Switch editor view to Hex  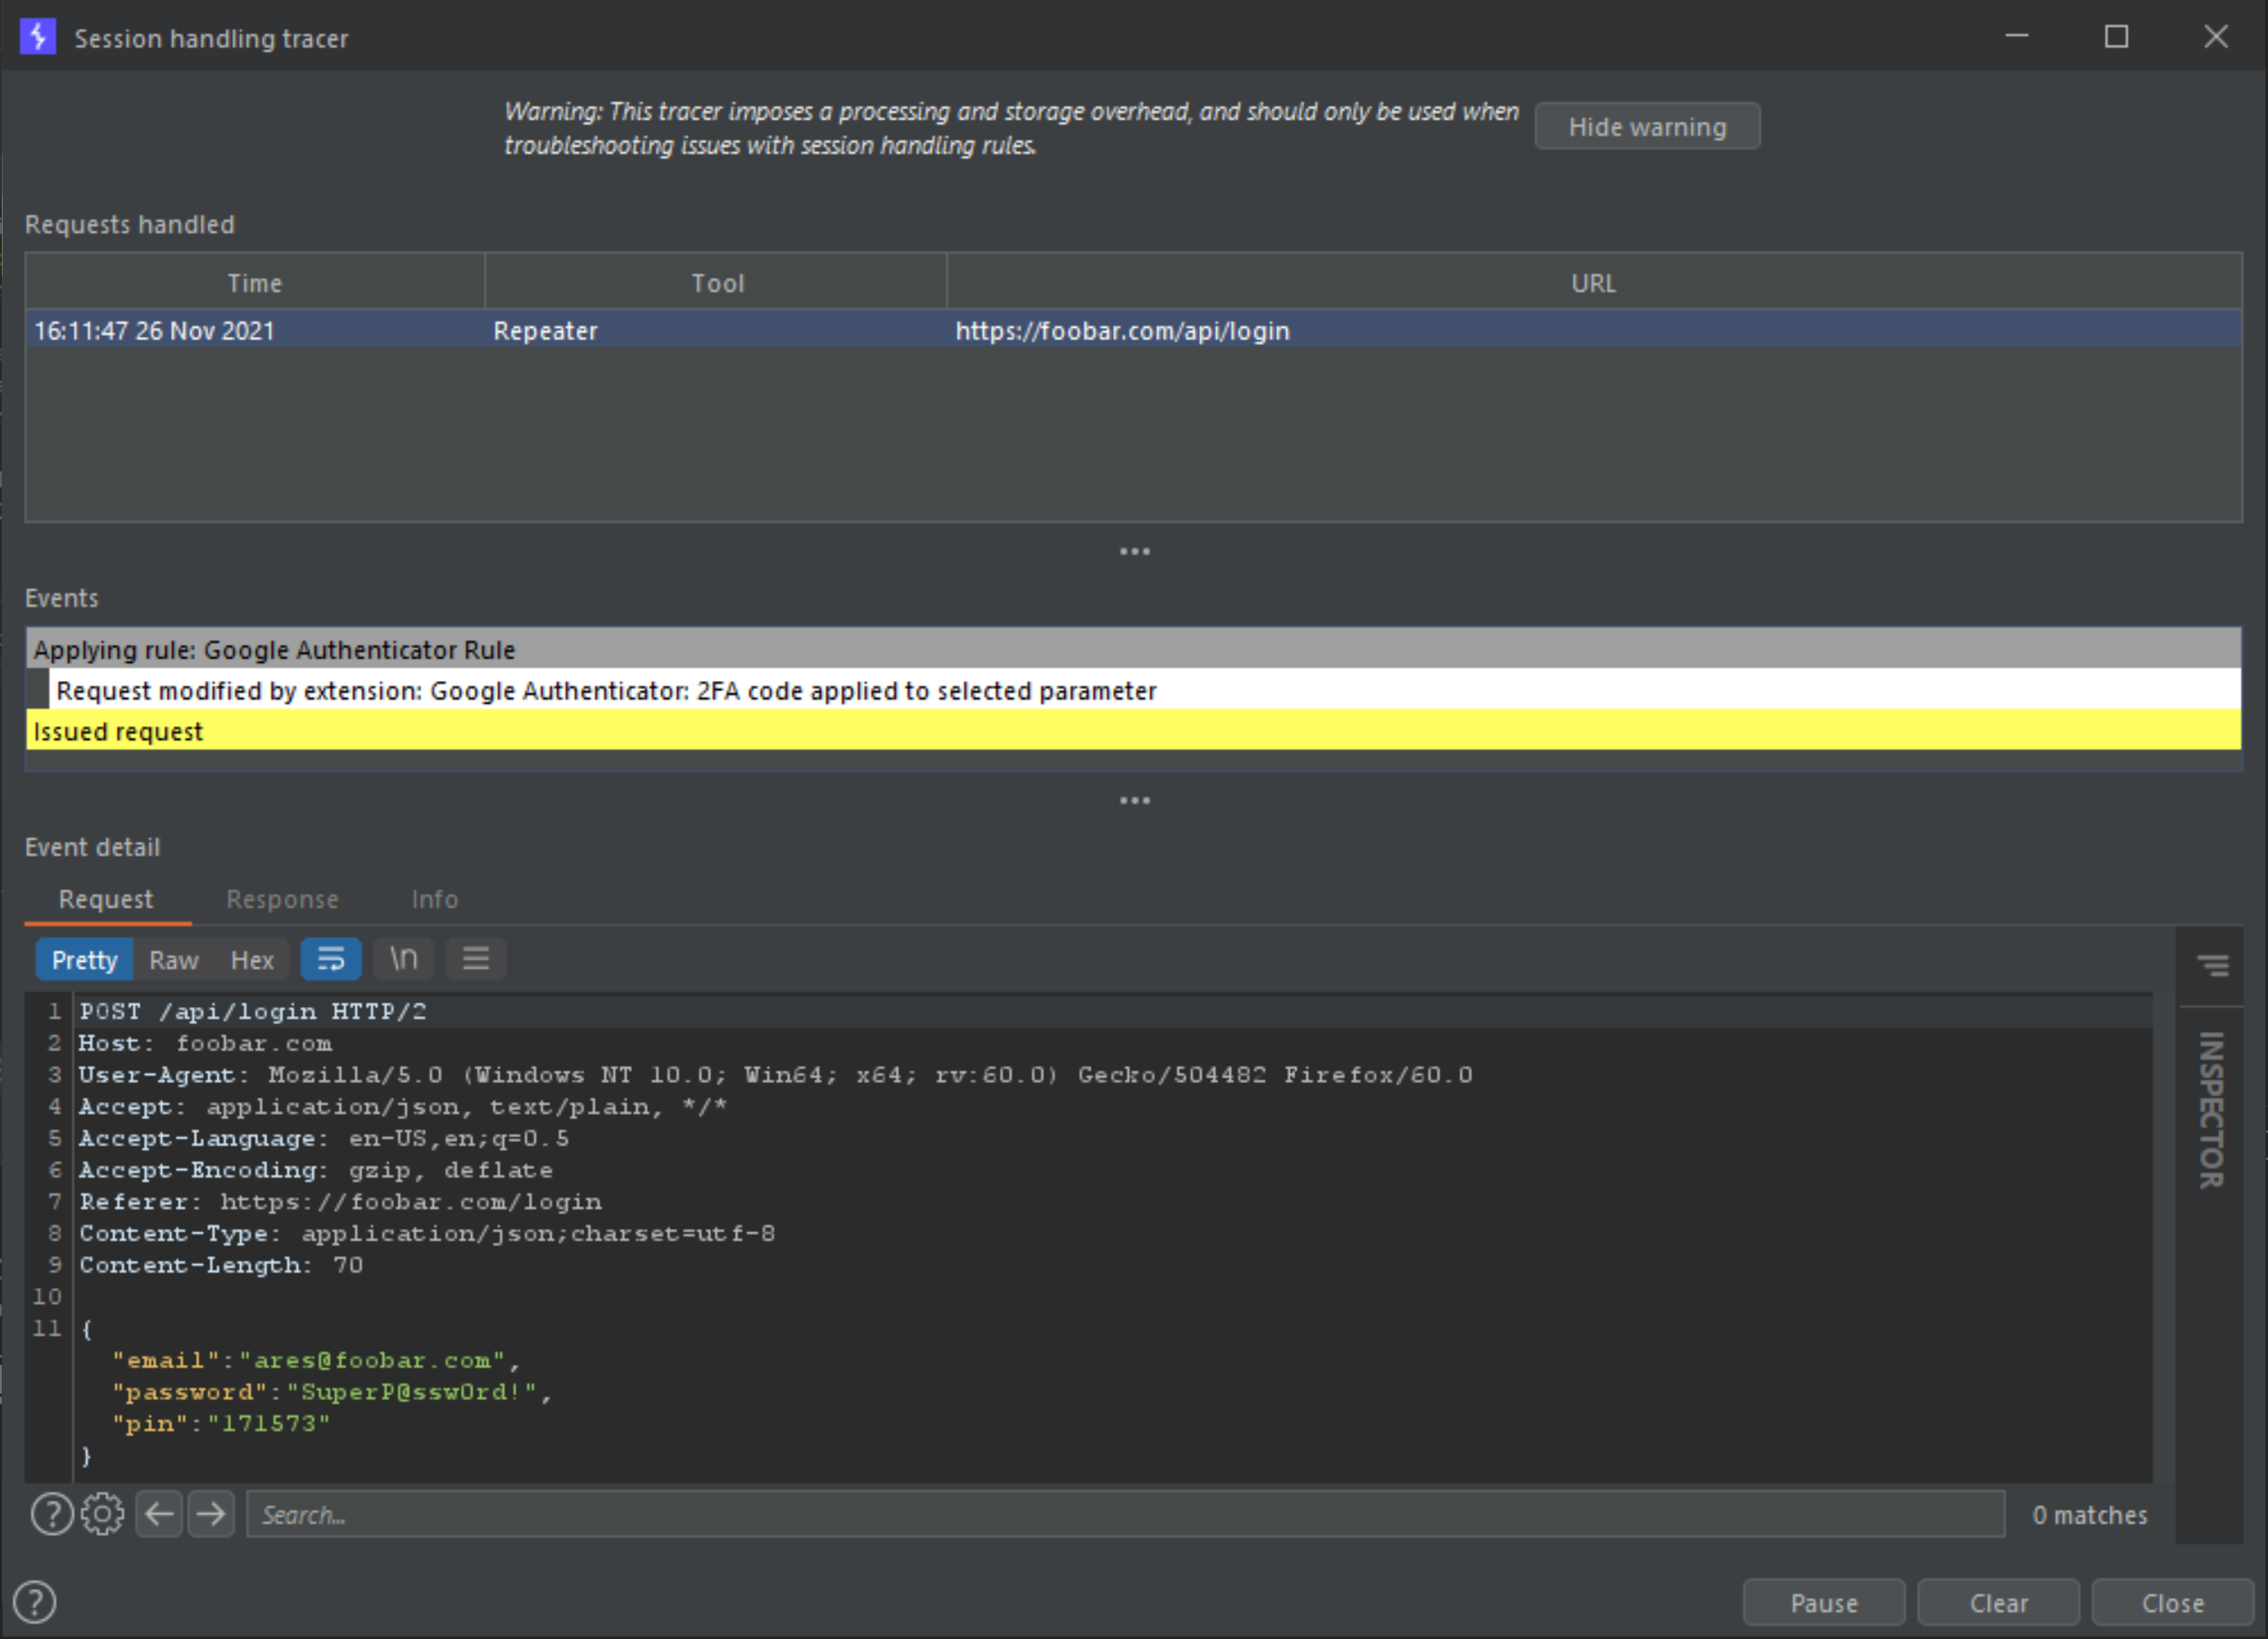tap(252, 960)
